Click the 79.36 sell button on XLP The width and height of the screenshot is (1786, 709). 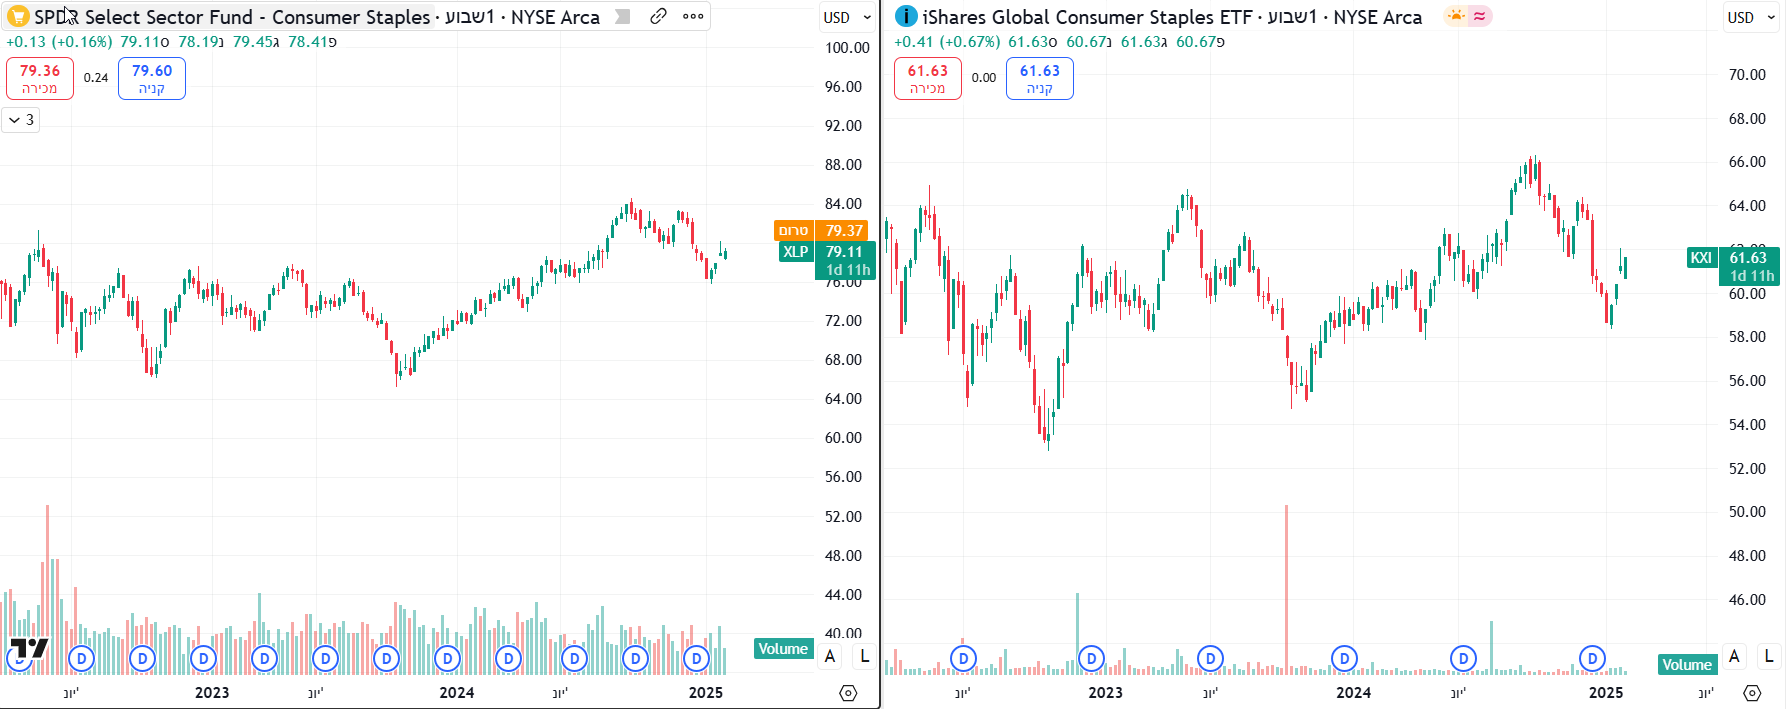pos(40,78)
